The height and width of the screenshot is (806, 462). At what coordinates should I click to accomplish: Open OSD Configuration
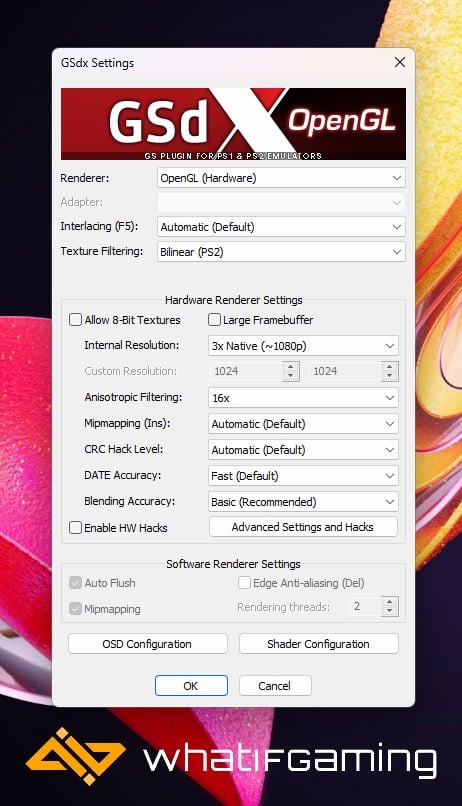[x=147, y=644]
